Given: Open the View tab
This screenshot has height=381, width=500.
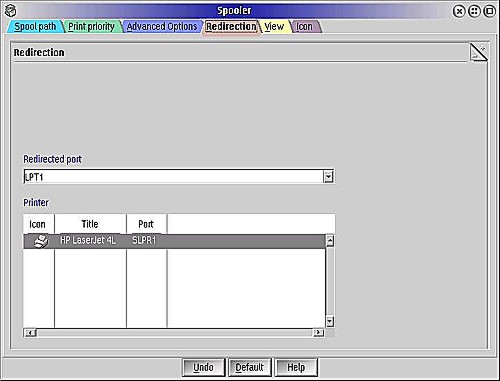Looking at the screenshot, I should (x=274, y=27).
